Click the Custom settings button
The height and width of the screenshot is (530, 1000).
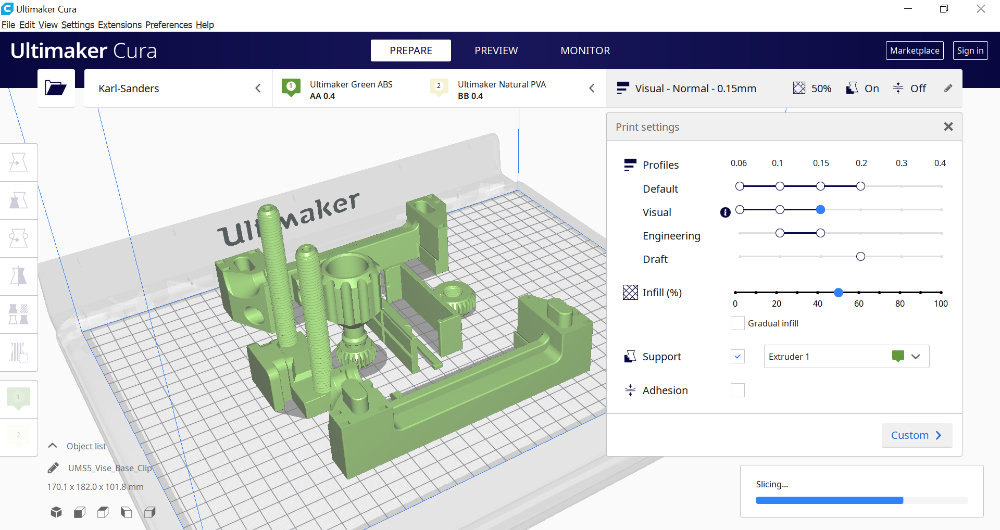[917, 435]
